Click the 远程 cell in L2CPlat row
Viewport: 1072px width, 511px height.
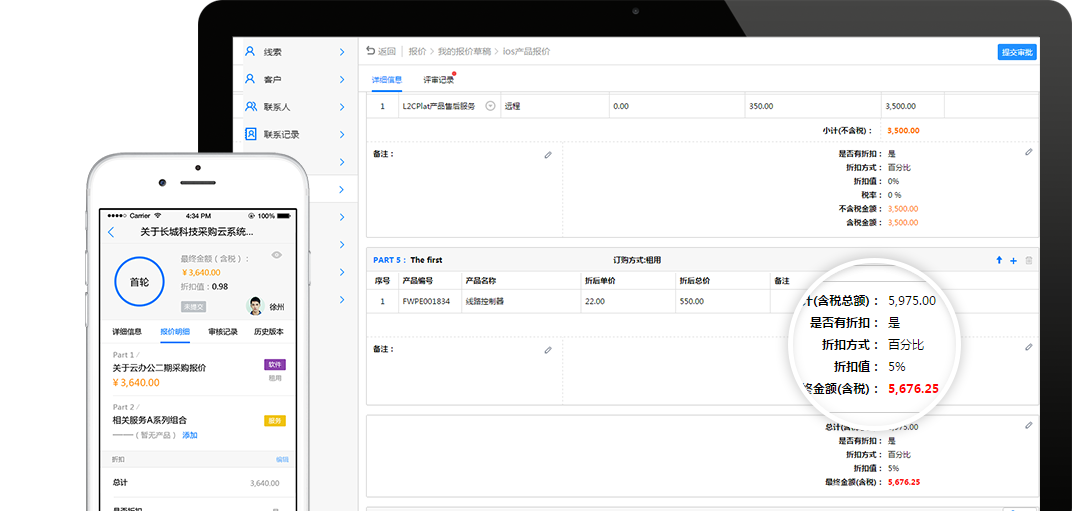click(555, 106)
